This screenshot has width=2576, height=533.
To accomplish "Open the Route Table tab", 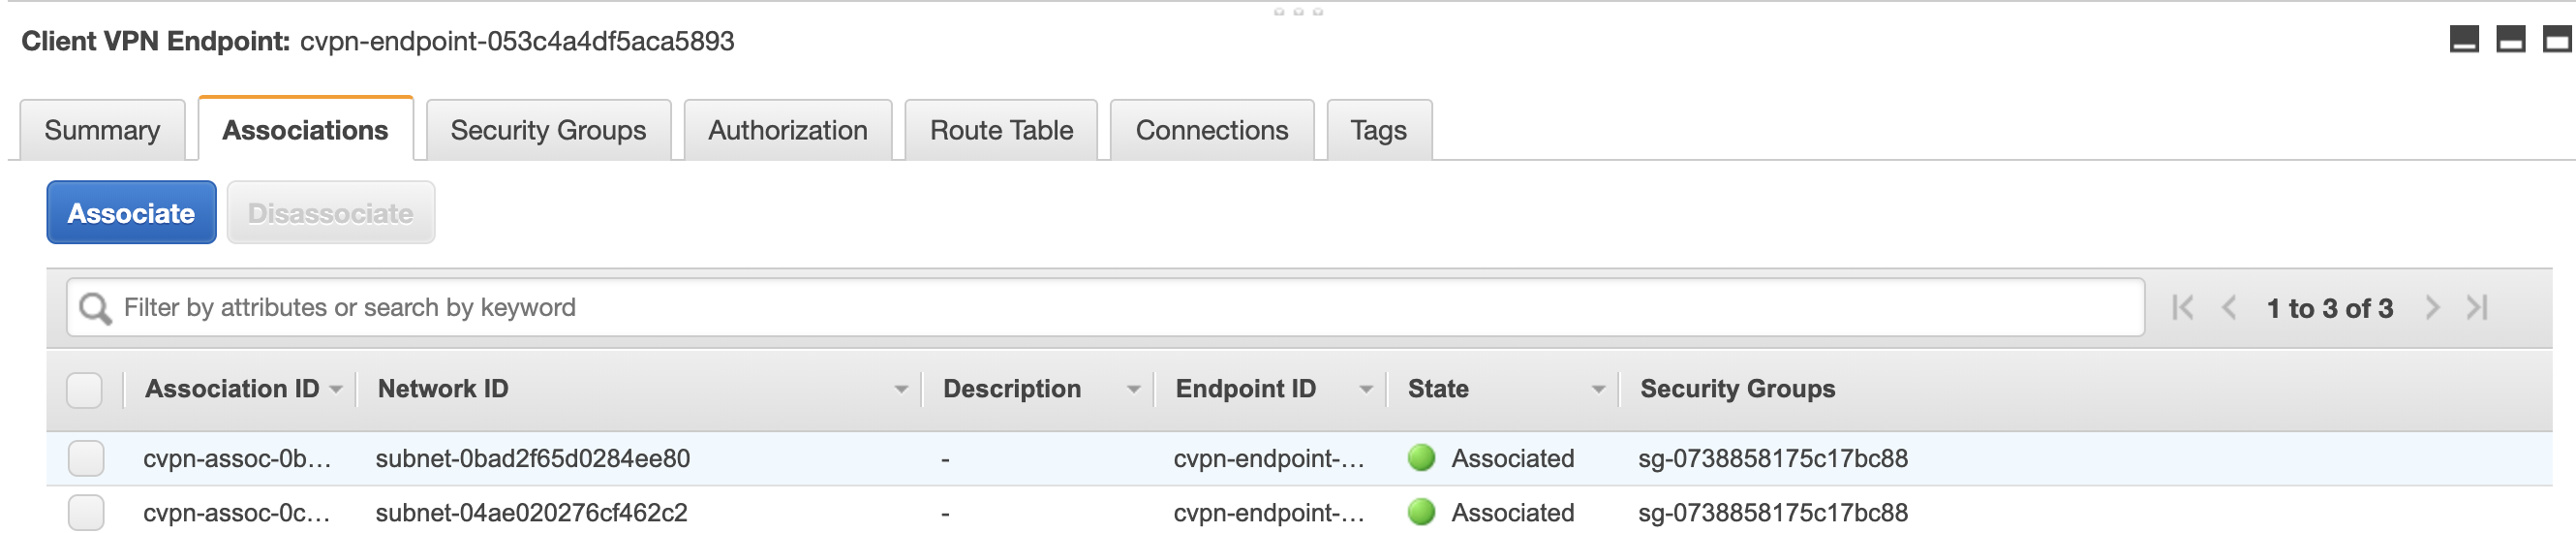I will 1001,131.
